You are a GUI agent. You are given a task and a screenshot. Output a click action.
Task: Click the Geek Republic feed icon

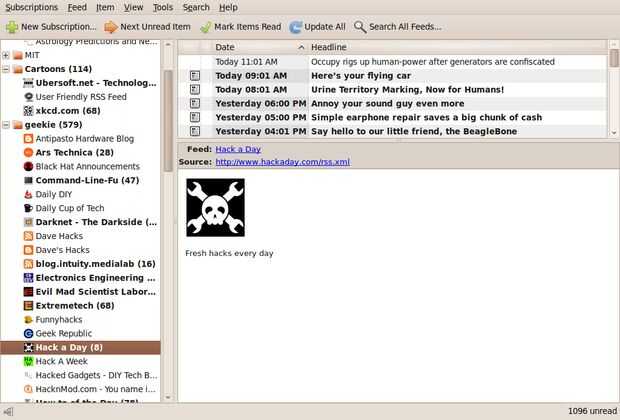point(28,333)
